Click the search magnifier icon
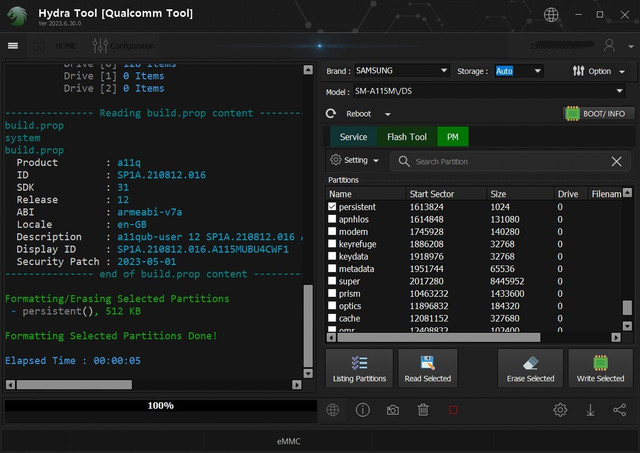This screenshot has height=453, width=640. [404, 162]
